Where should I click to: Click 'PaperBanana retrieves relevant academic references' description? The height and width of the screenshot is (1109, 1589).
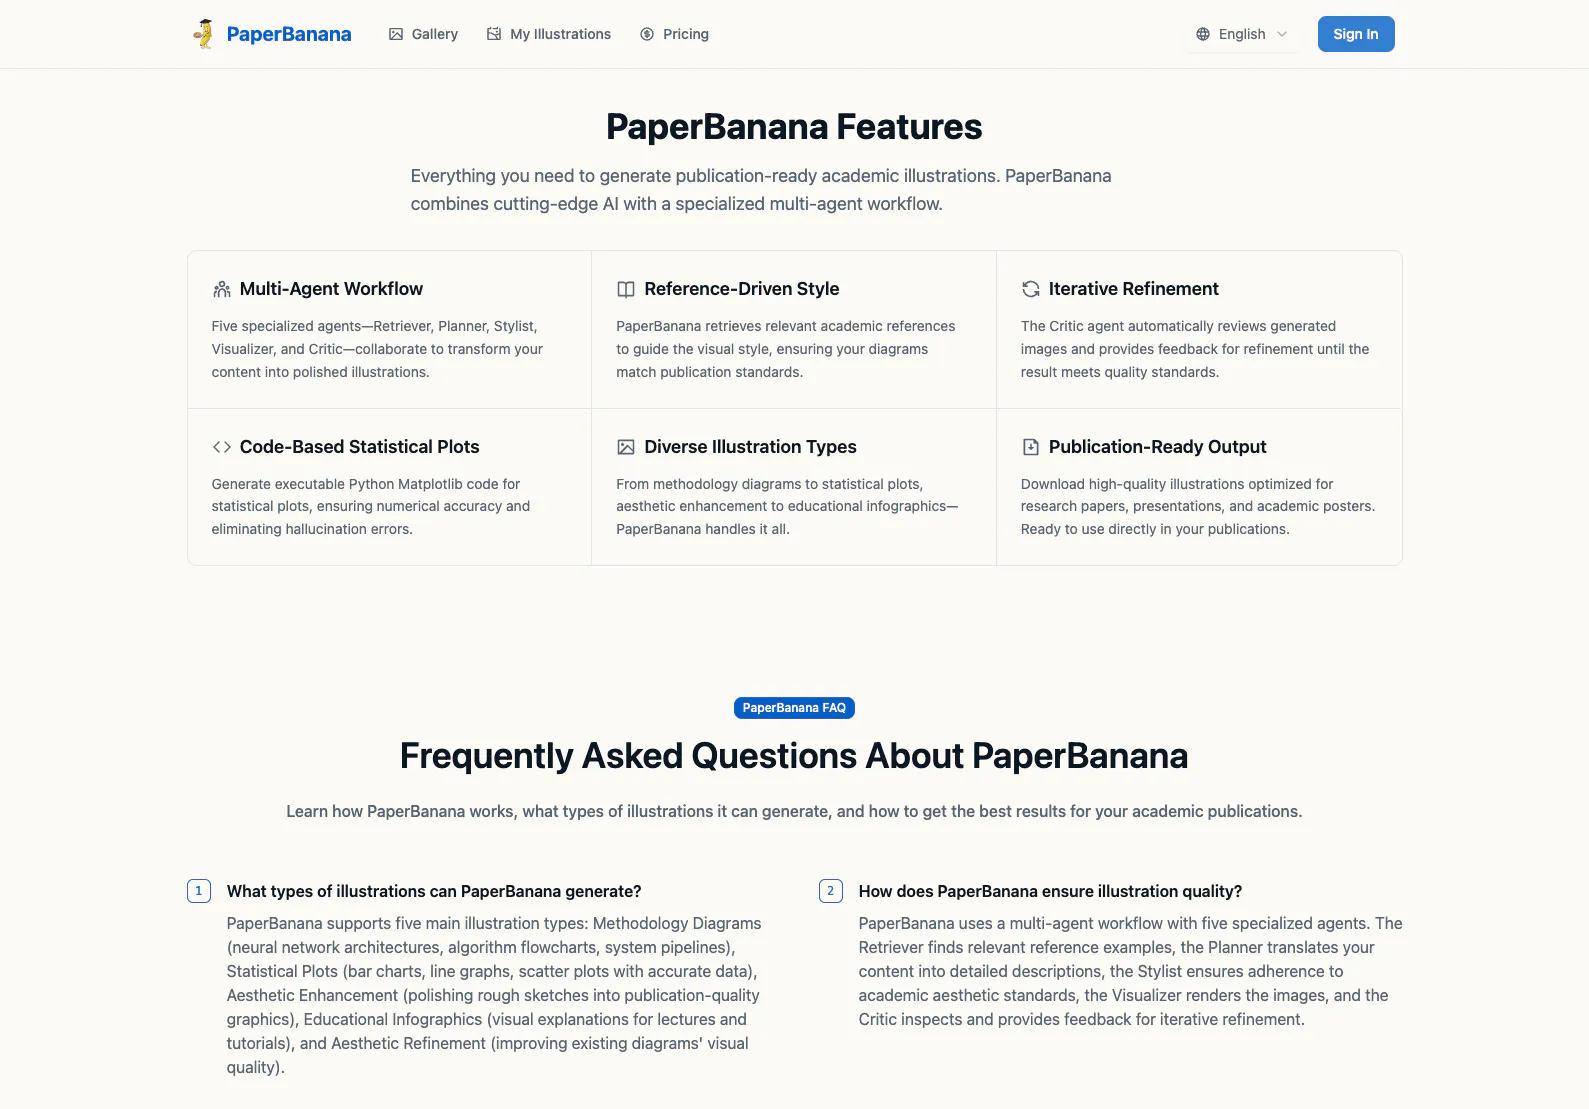click(x=786, y=349)
